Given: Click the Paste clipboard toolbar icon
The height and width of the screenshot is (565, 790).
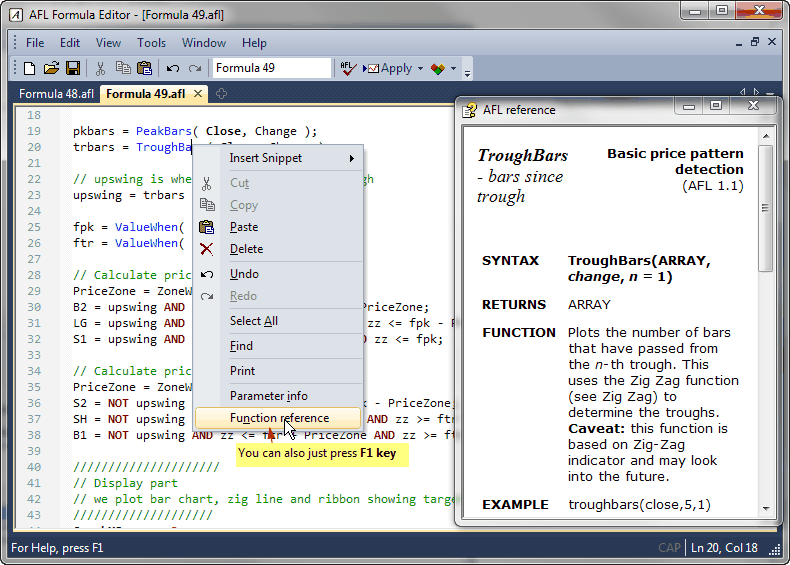Looking at the screenshot, I should pos(144,69).
